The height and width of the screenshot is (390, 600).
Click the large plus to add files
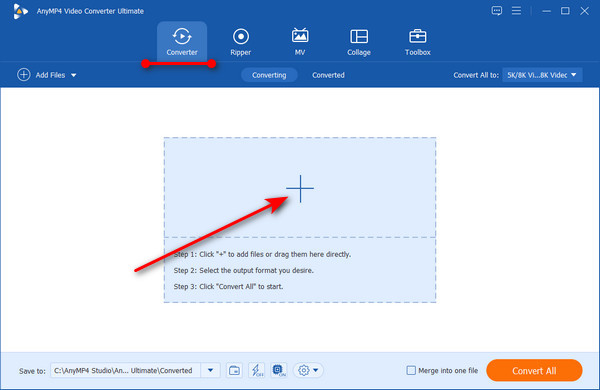click(300, 188)
